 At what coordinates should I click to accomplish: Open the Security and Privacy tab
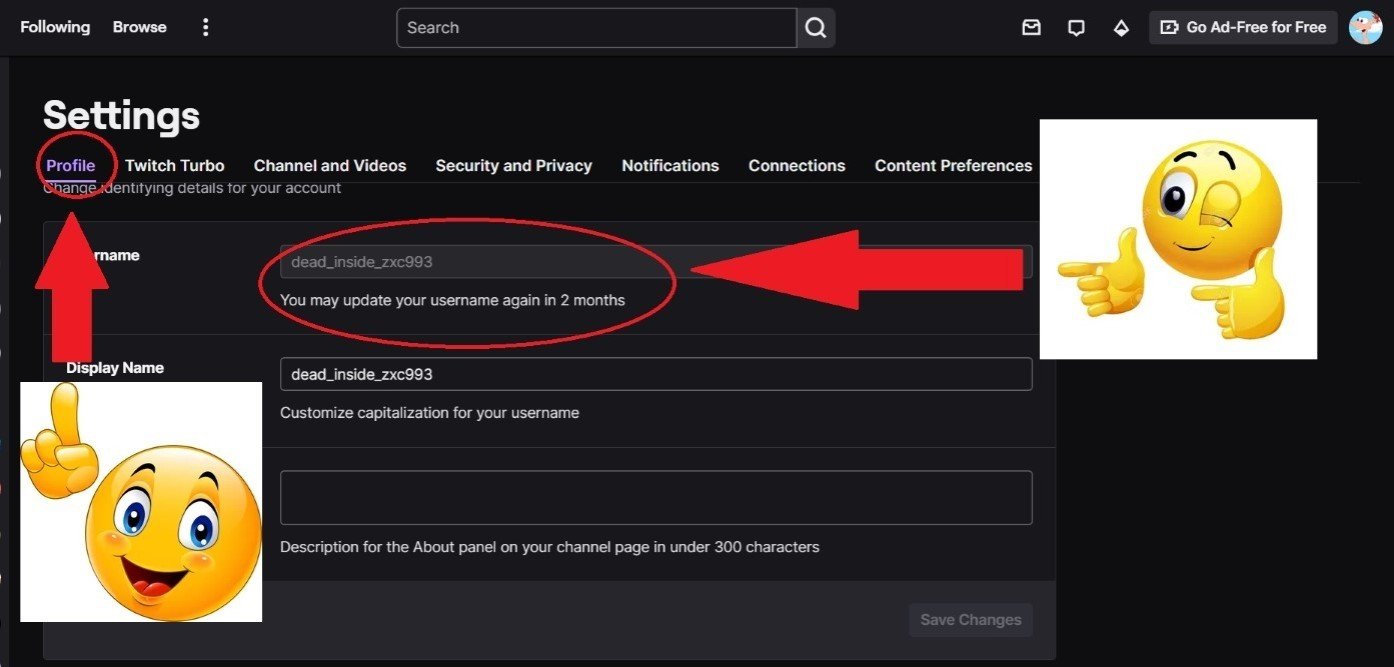tap(514, 166)
